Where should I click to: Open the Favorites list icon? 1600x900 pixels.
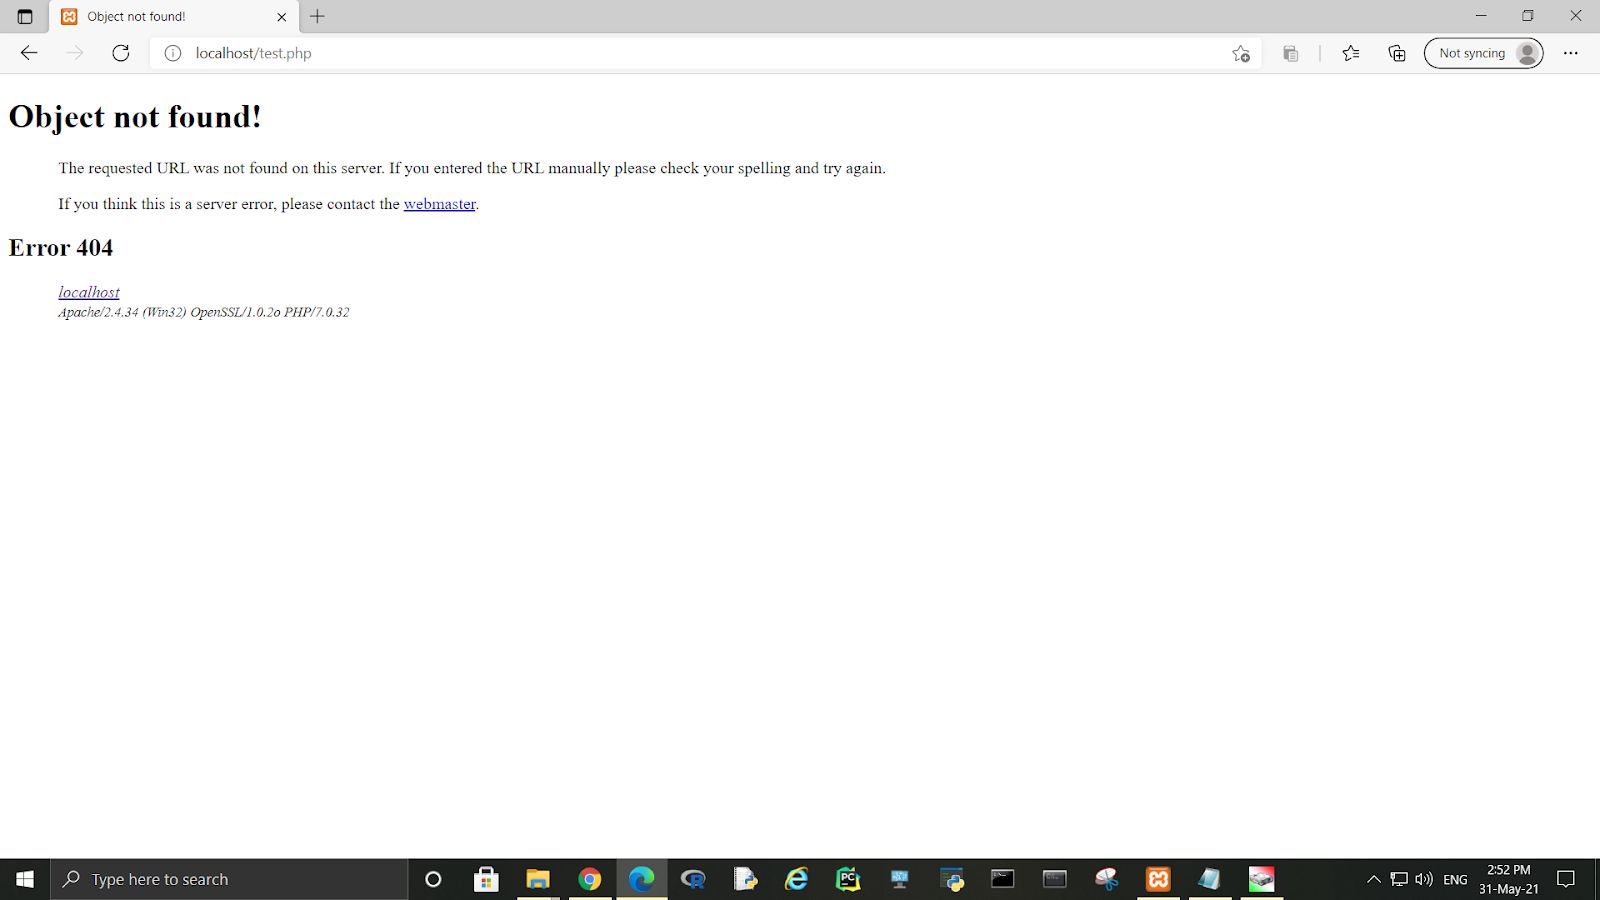coord(1351,54)
